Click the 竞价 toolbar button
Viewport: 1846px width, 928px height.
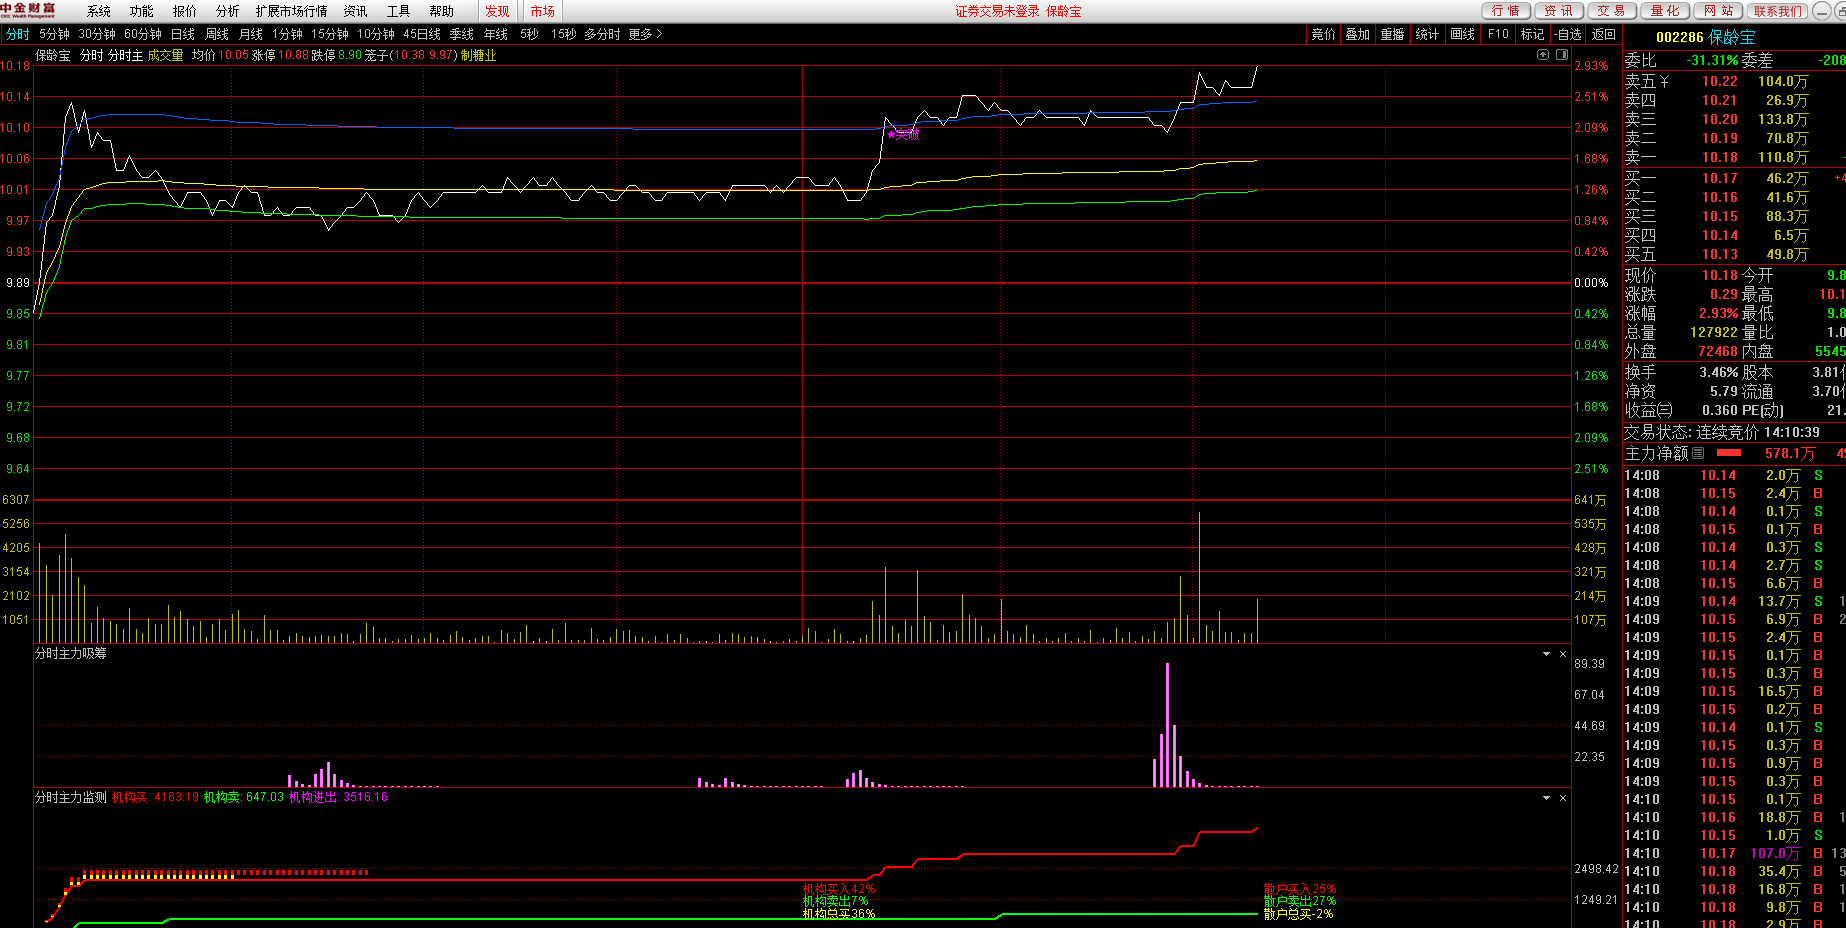(x=1323, y=34)
